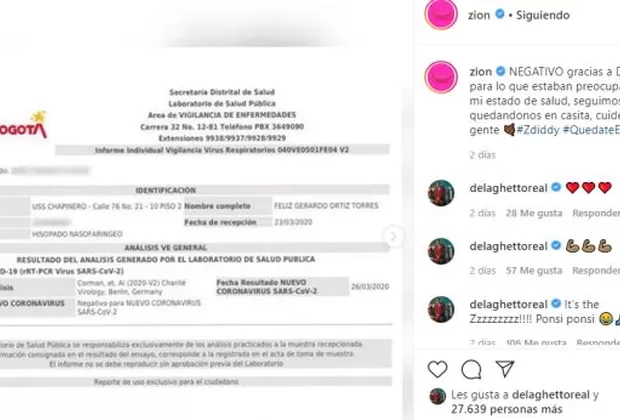The image size is (620, 420).
Task: Open delaghettoreal's avatar on the hearts comment
Action: click(x=441, y=193)
